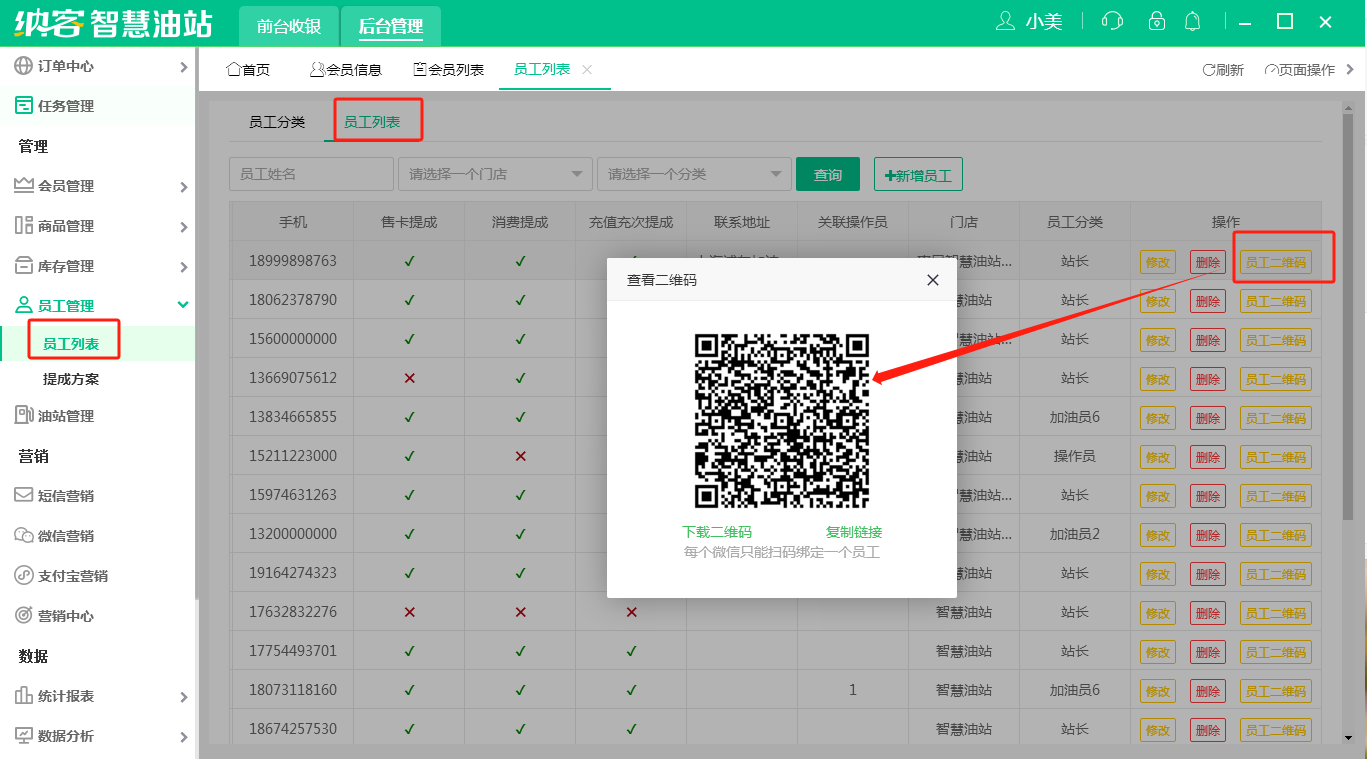Switch to the 前台收银 top tab
The image size is (1367, 759).
(x=288, y=27)
